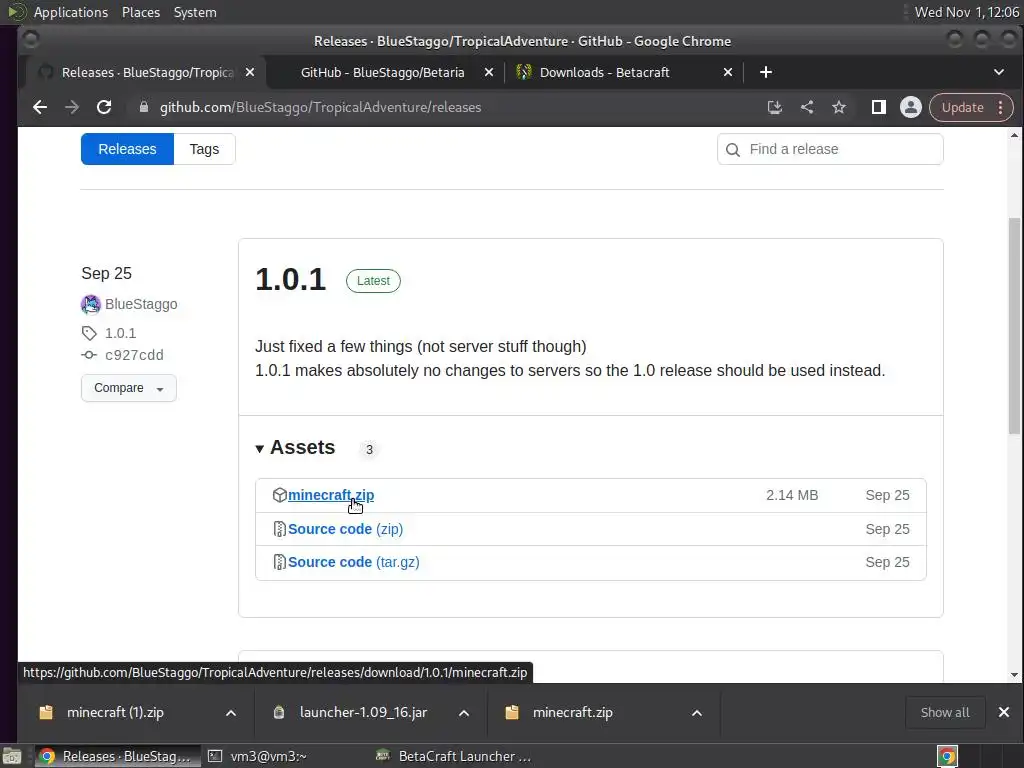This screenshot has height=768, width=1024.
Task: Switch to the Downloads Betacraft tab
Action: pos(604,72)
